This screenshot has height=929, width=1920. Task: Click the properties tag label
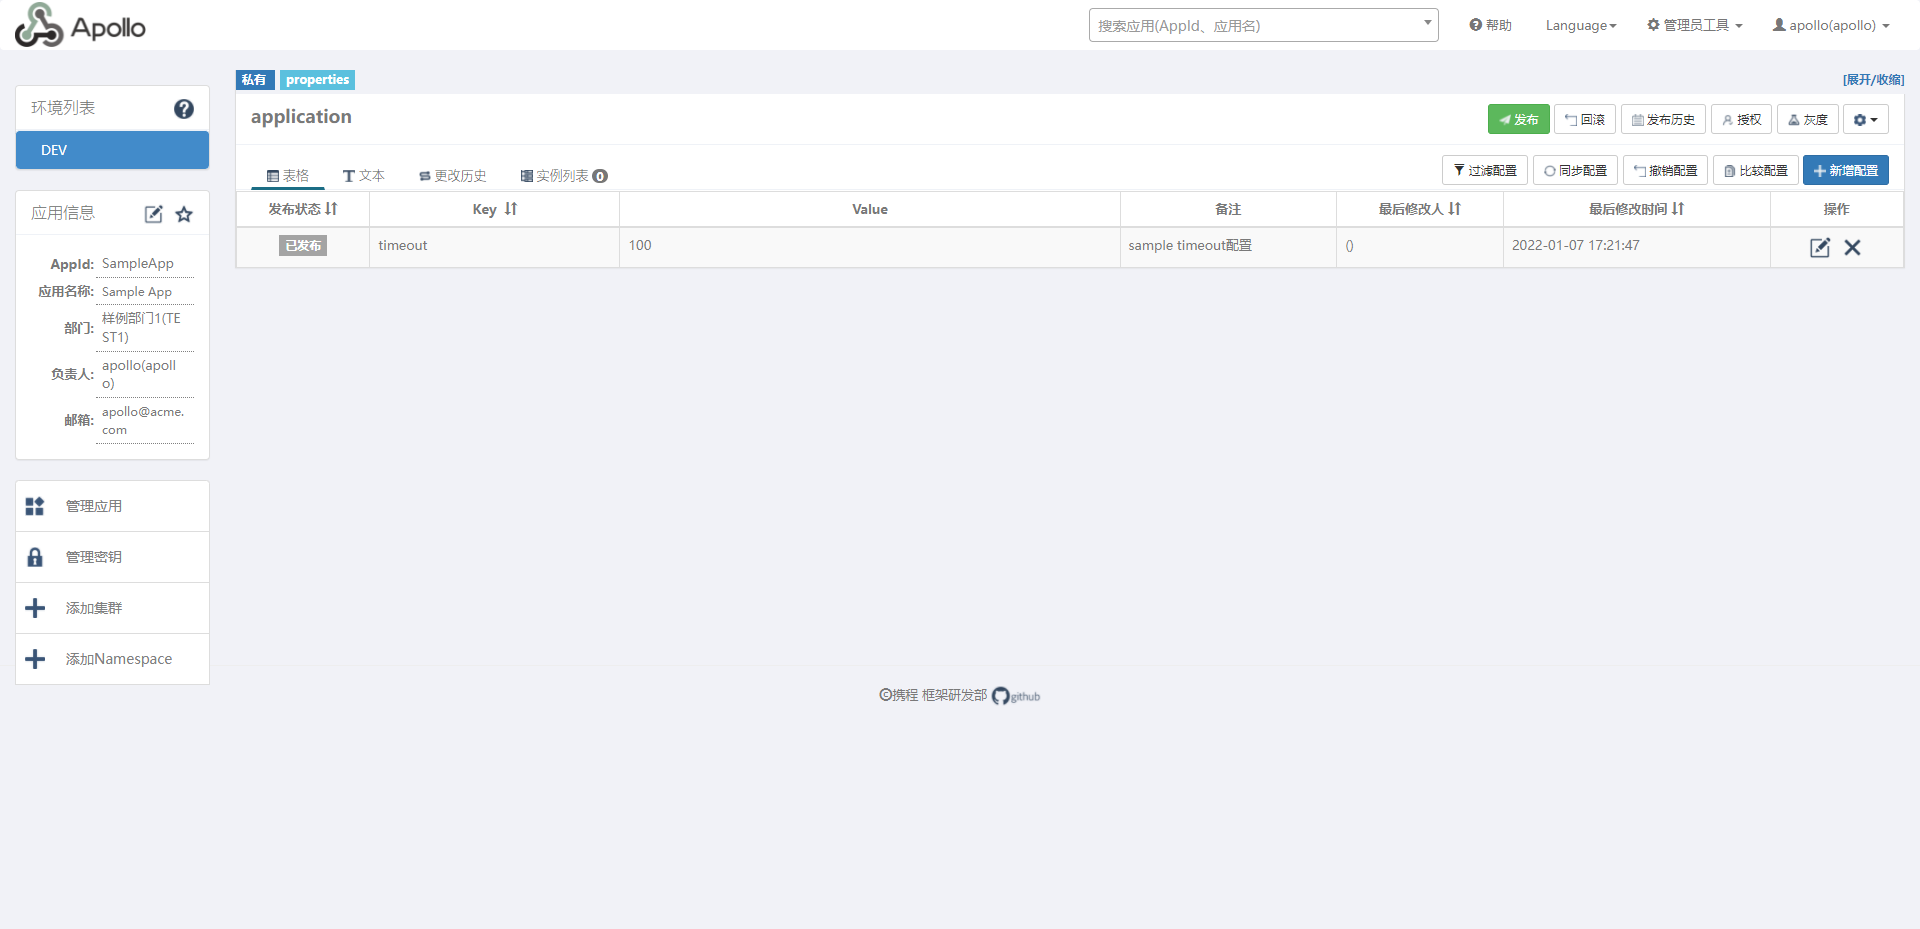[317, 80]
